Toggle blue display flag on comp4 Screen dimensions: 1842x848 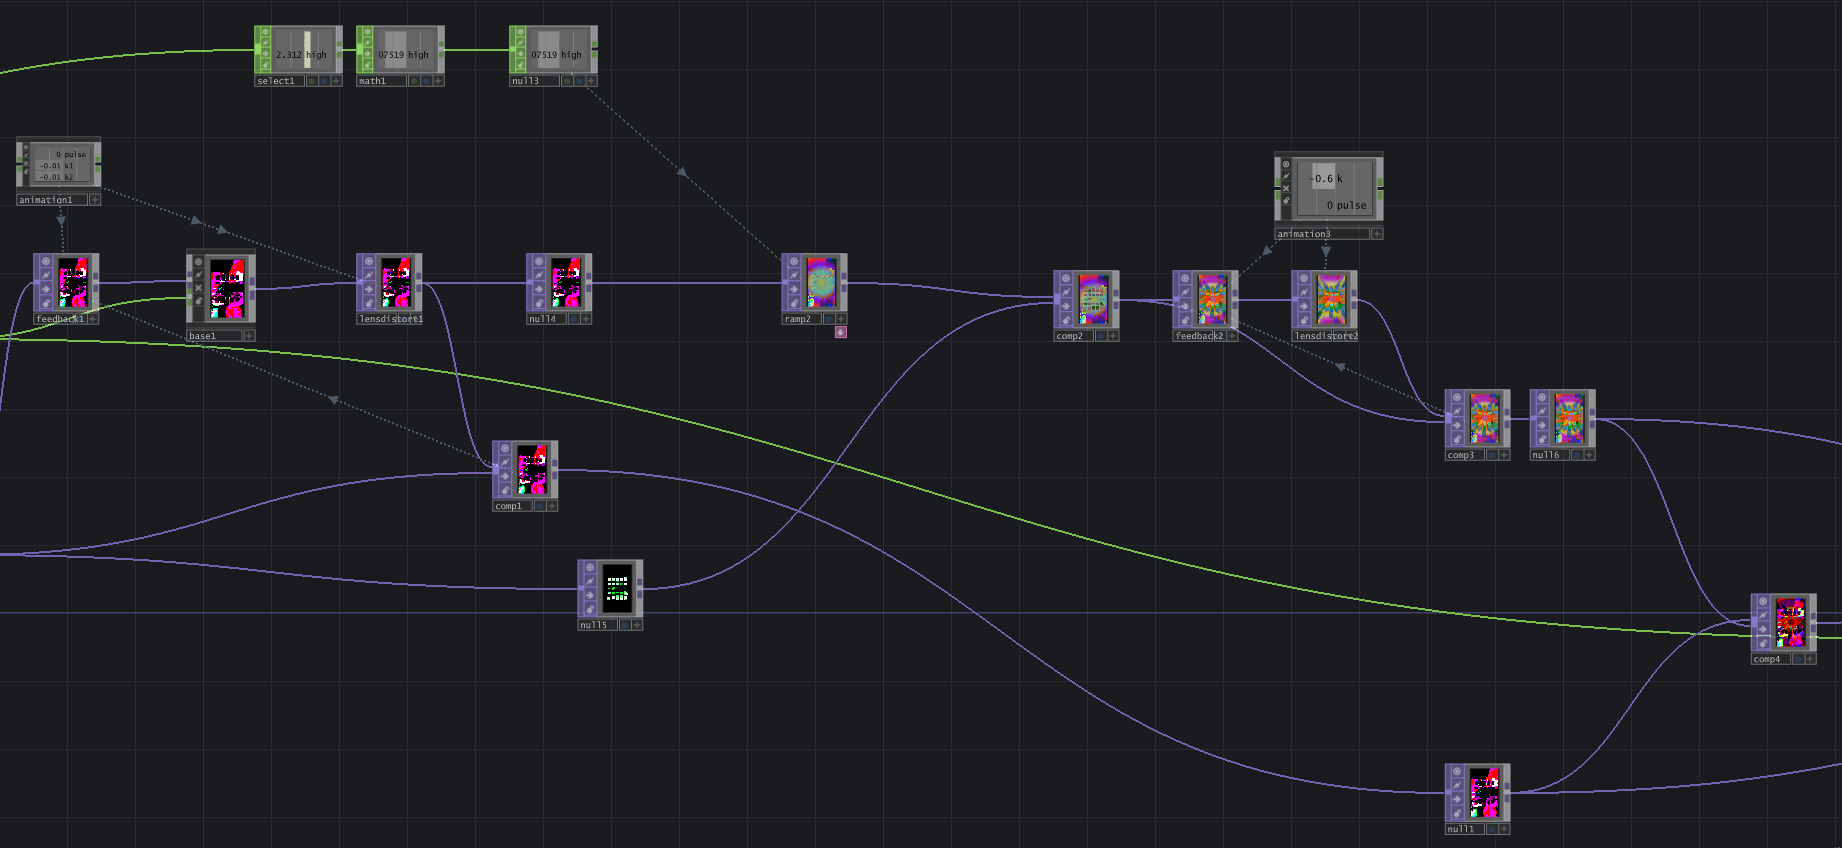pos(1797,659)
